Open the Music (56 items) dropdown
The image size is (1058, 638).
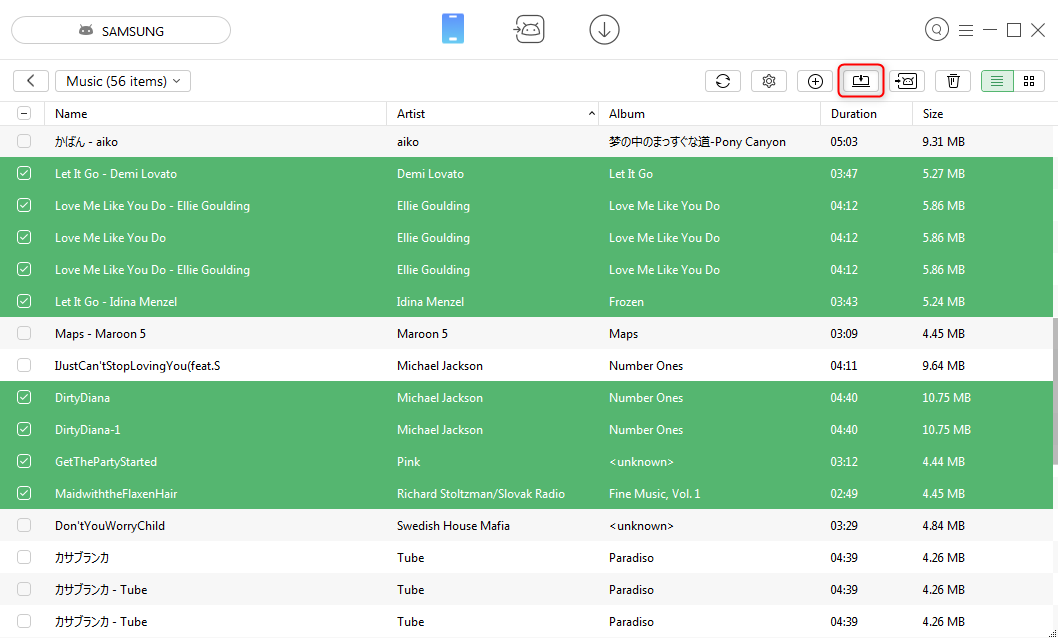123,81
